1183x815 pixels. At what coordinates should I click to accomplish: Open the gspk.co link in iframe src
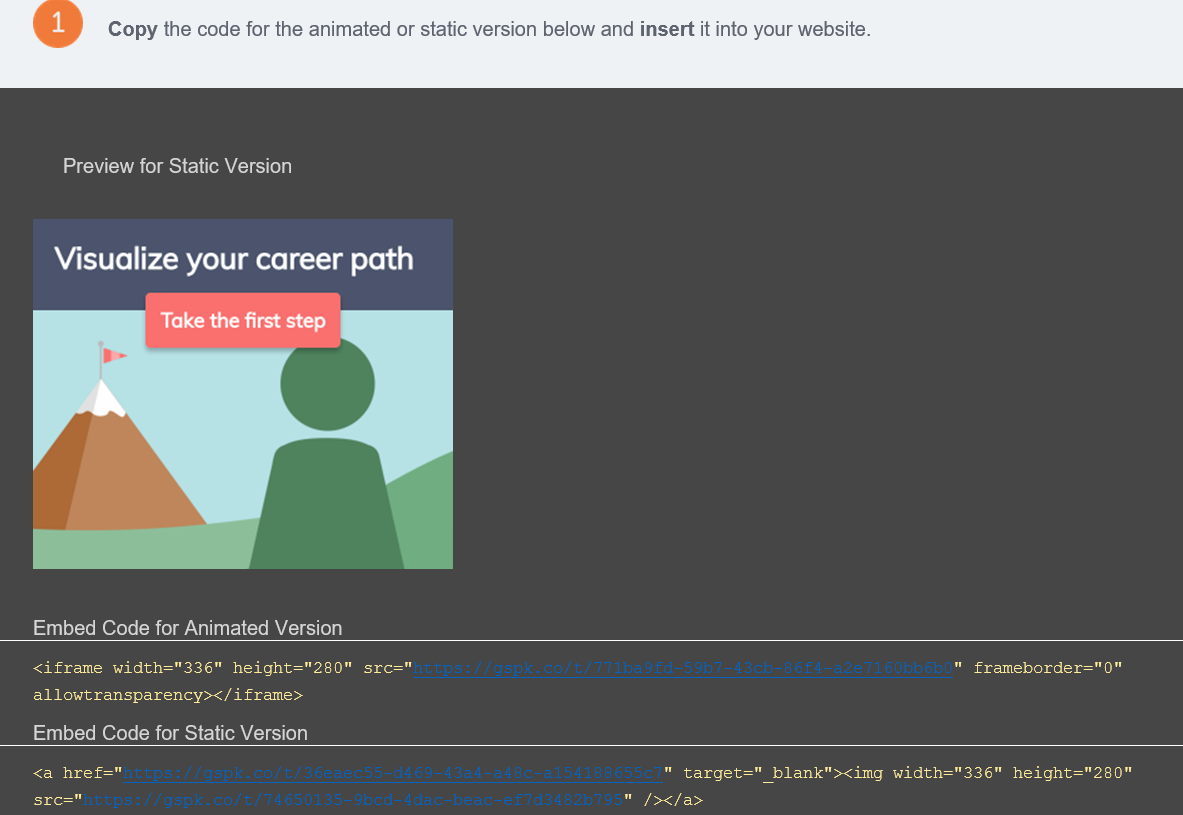[x=681, y=668]
